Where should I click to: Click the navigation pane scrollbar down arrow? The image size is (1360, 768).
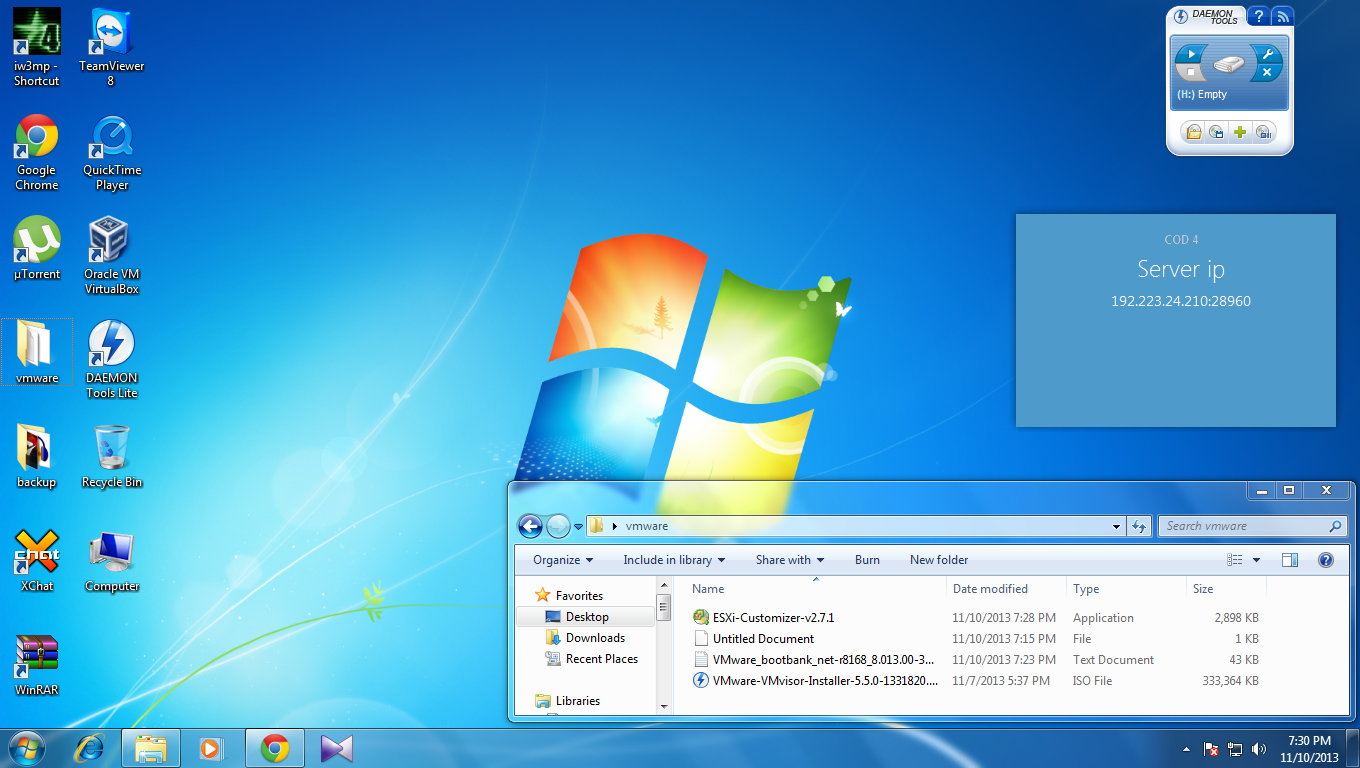(663, 707)
